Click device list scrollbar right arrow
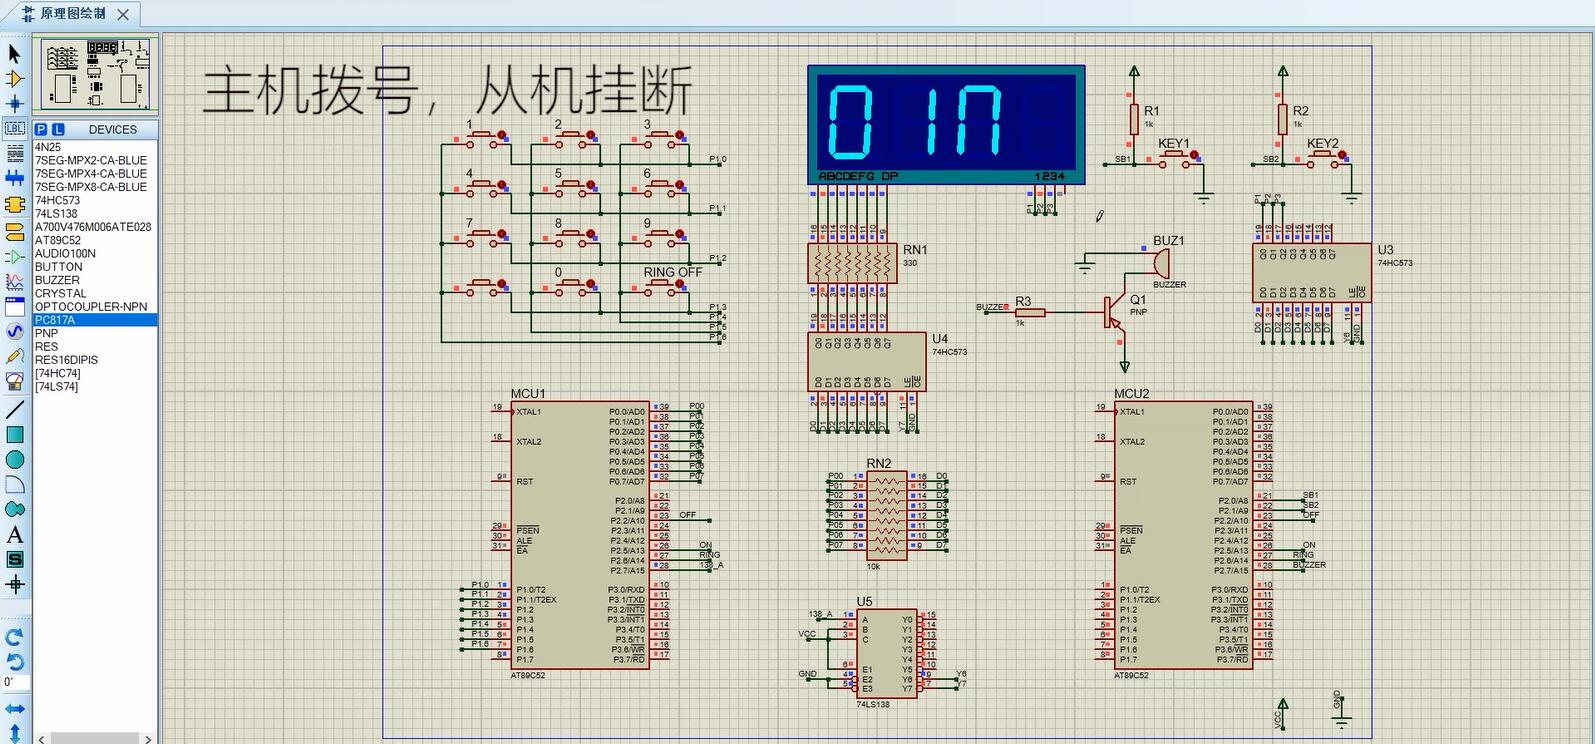The image size is (1595, 744). pyautogui.click(x=148, y=739)
